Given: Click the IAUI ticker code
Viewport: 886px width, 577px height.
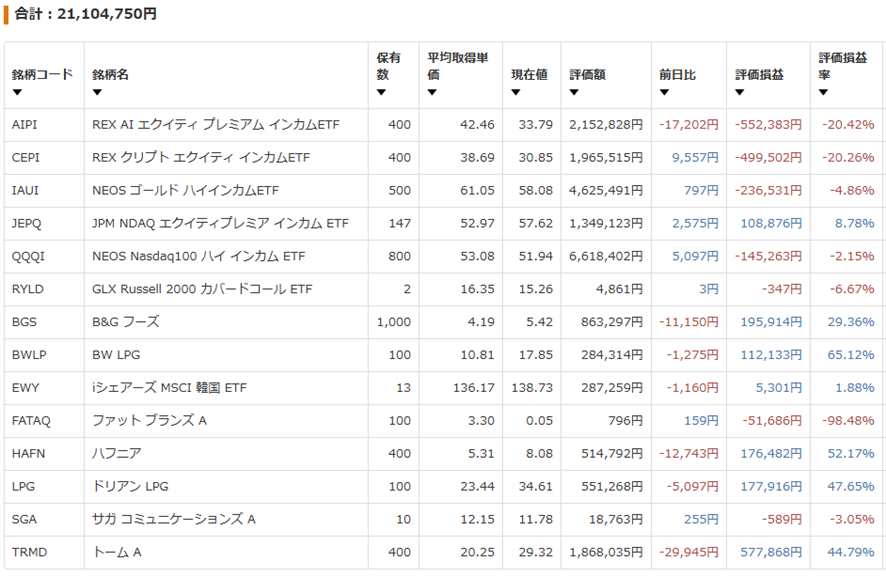Looking at the screenshot, I should click(25, 190).
